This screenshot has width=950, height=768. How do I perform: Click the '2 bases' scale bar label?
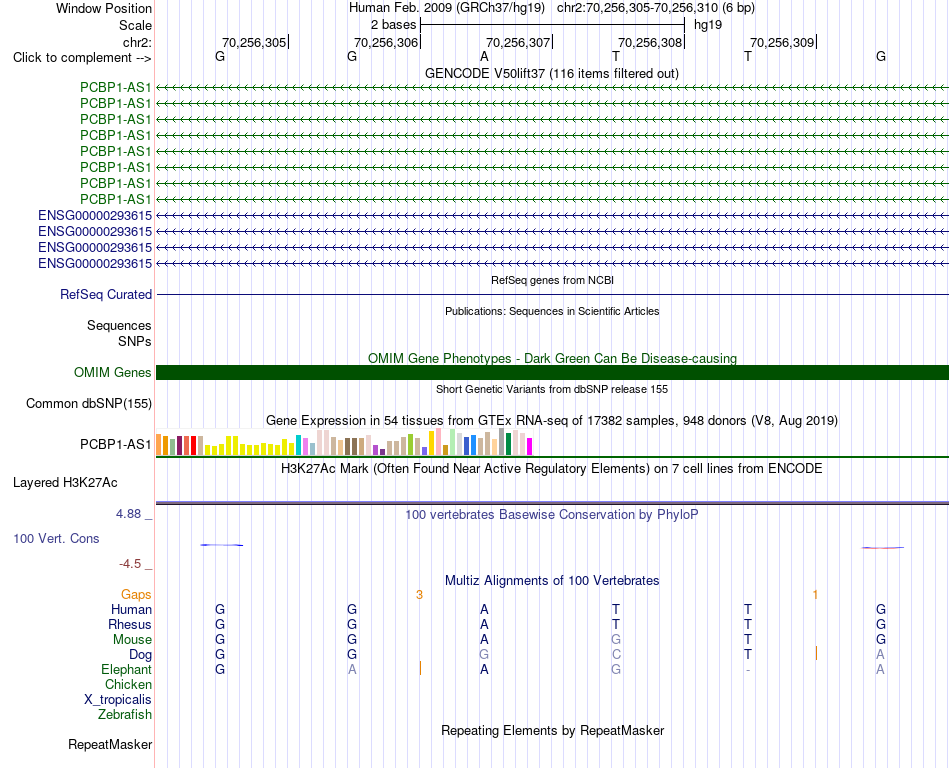point(393,25)
